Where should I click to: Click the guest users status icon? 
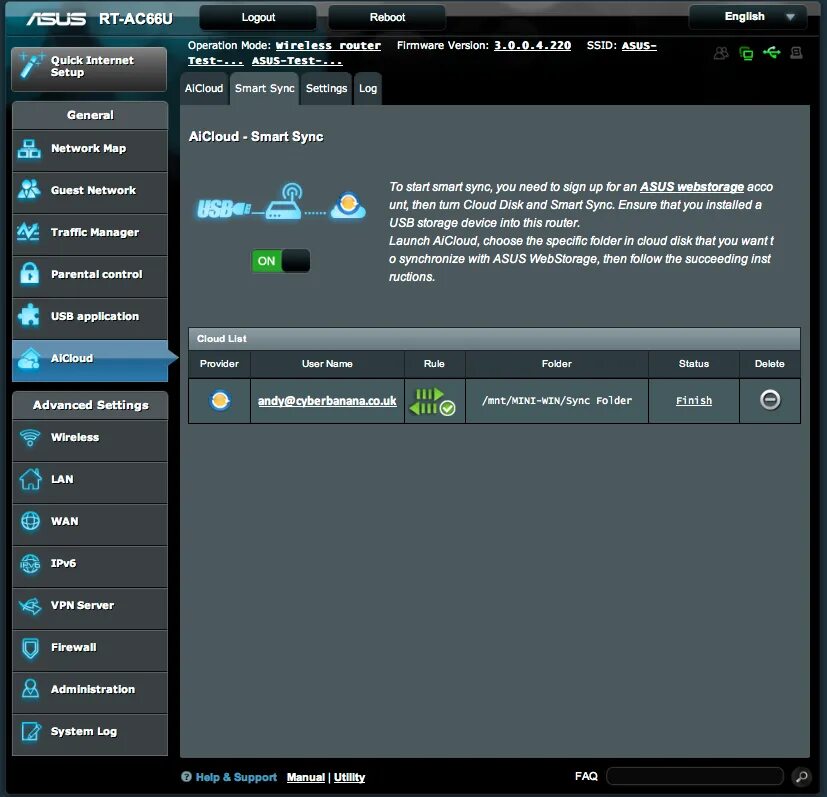(x=721, y=53)
